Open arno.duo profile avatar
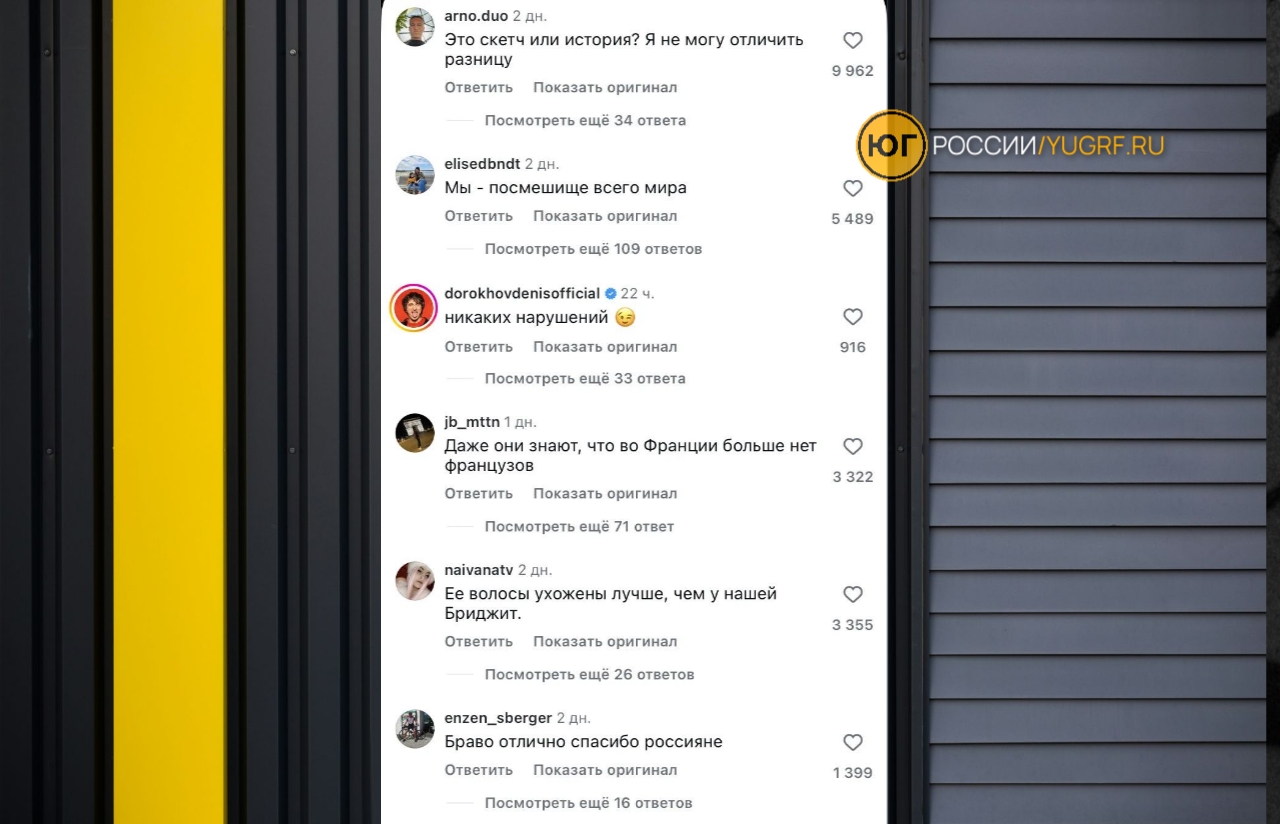 (414, 27)
